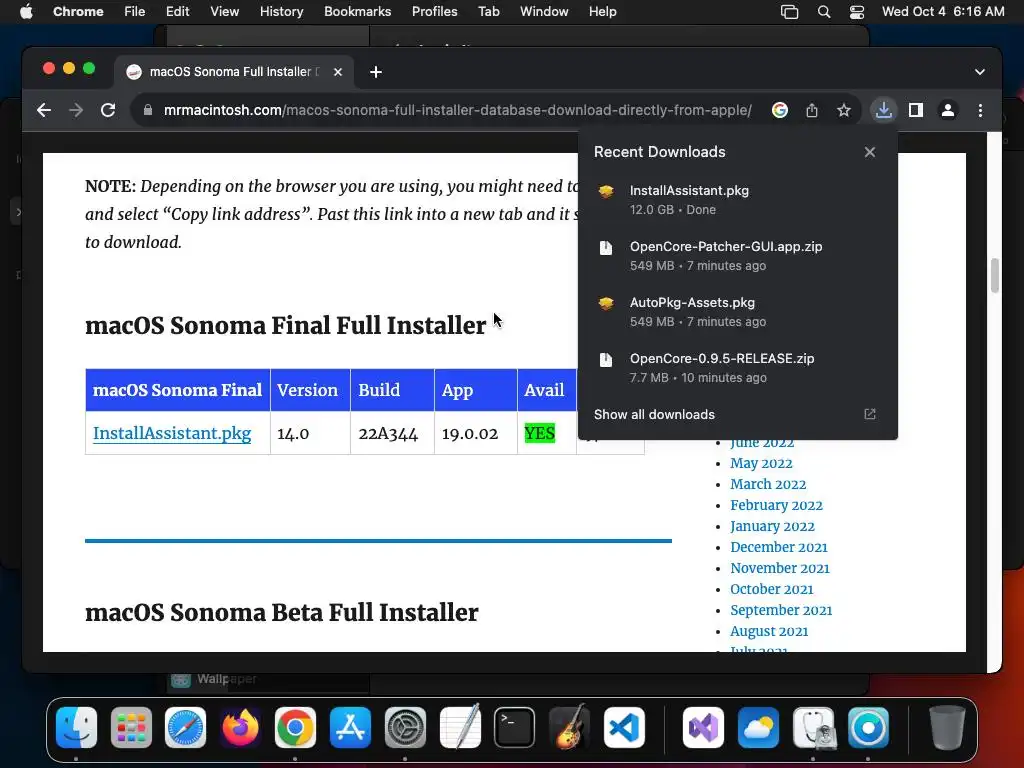Open the May 2022 archive link
This screenshot has width=1024, height=768.
[x=761, y=463]
